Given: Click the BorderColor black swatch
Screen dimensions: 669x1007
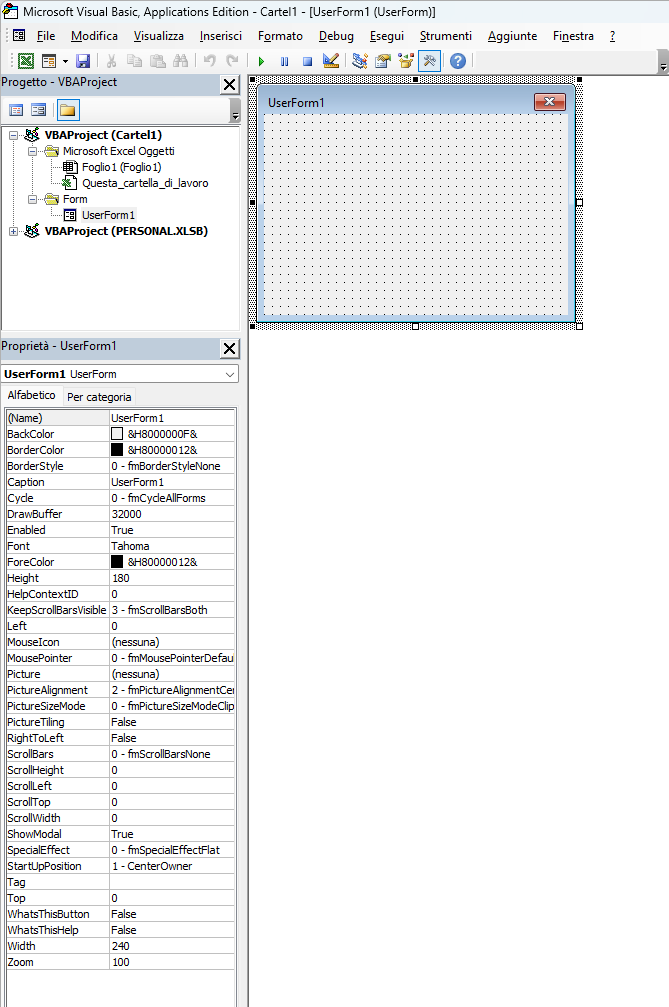Looking at the screenshot, I should click(117, 450).
